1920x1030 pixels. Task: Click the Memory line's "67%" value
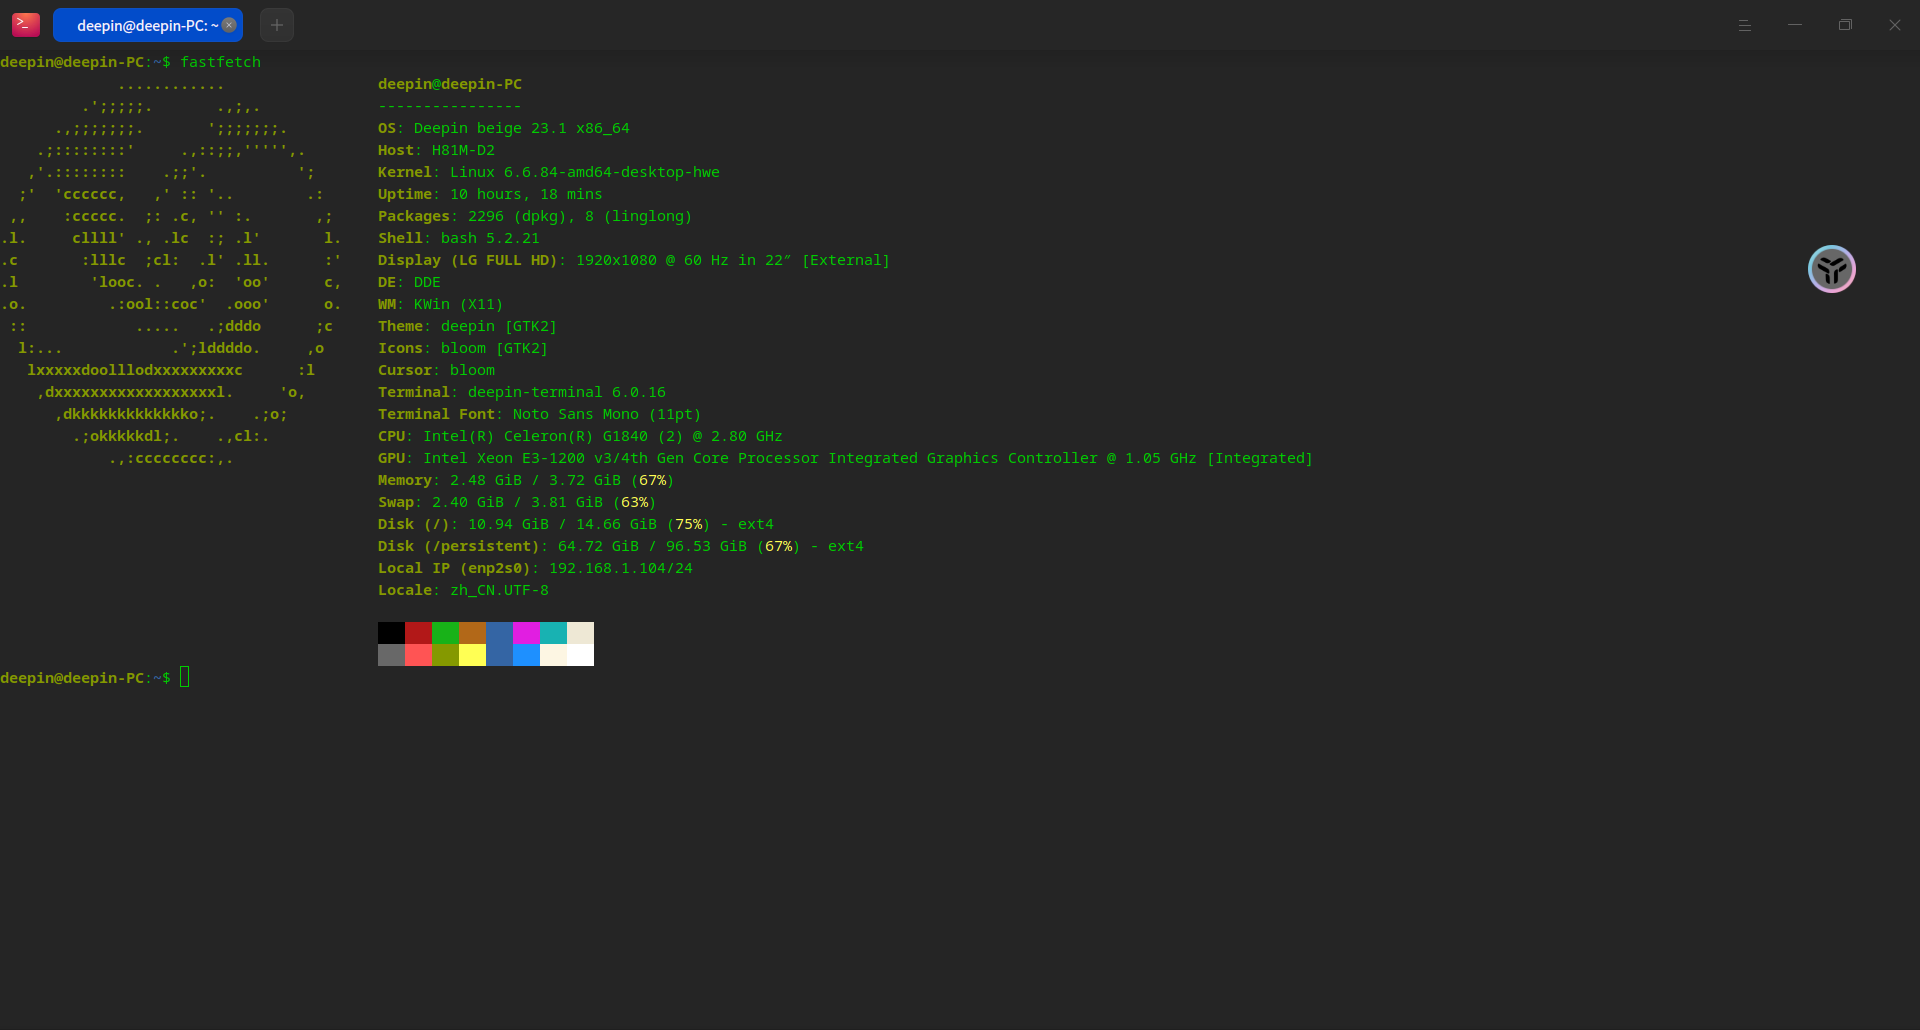652,480
